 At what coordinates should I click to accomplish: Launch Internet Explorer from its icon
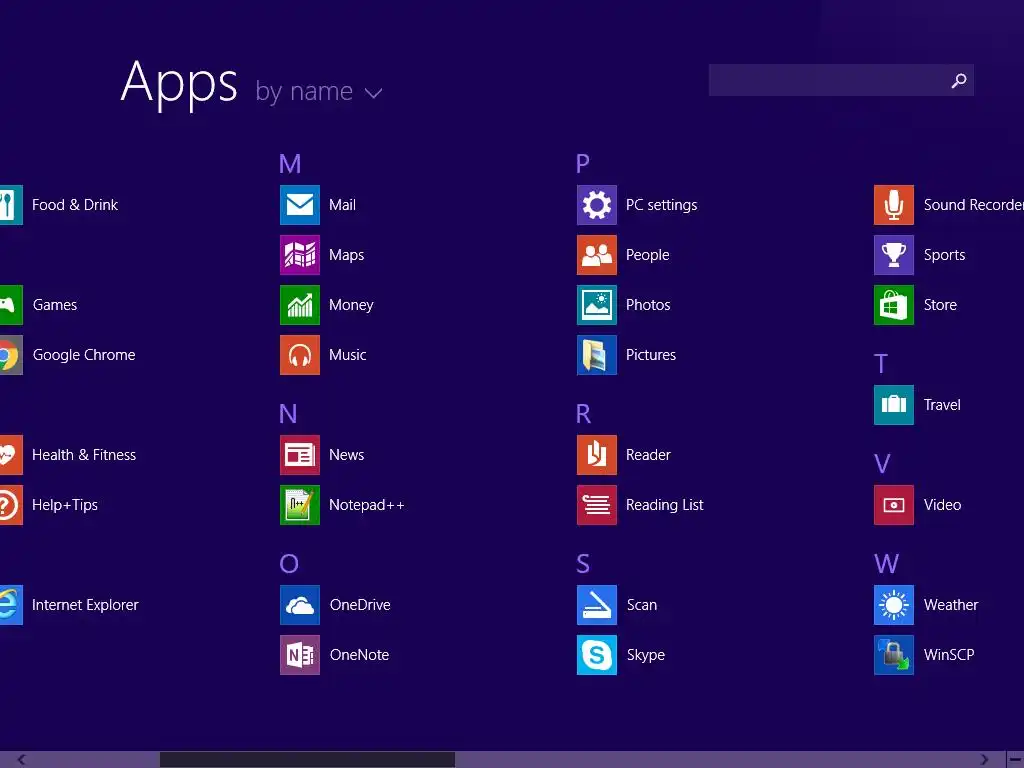tap(11, 605)
